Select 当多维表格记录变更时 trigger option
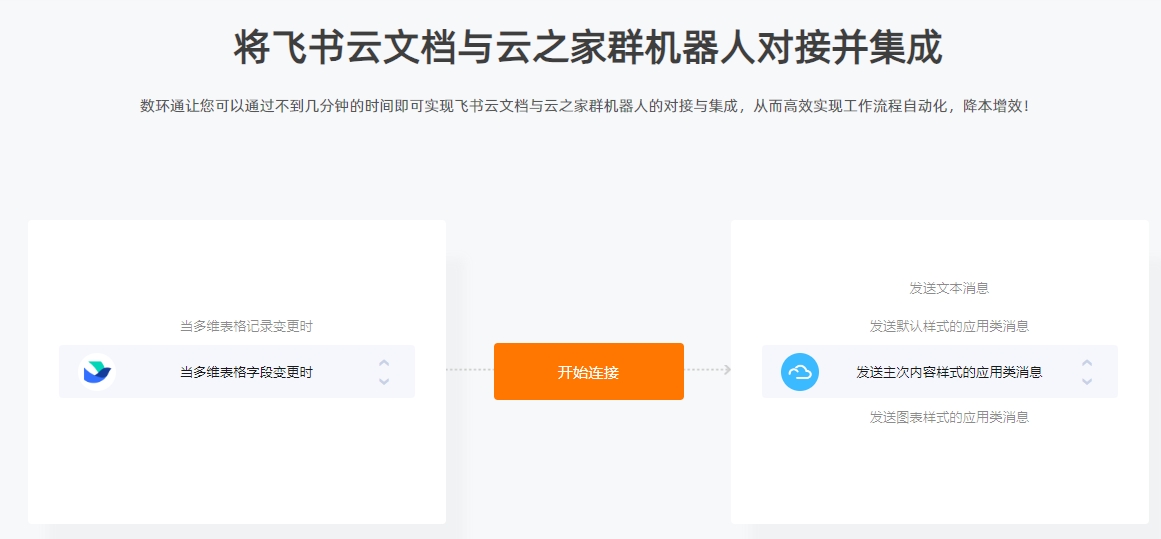Image resolution: width=1161 pixels, height=539 pixels. tap(247, 327)
